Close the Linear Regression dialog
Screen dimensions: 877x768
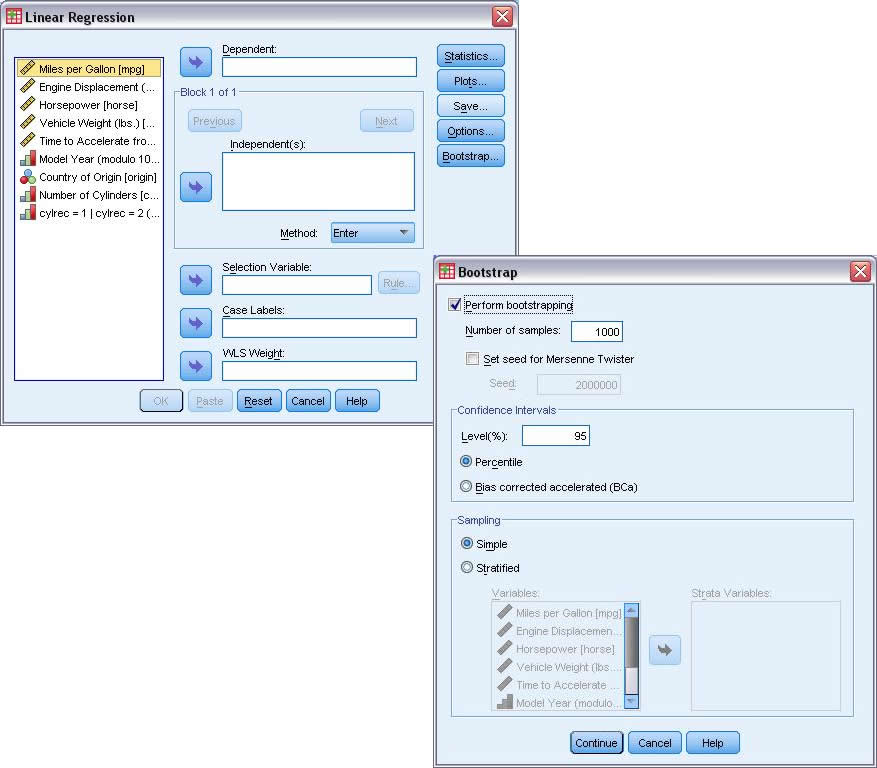[x=502, y=16]
